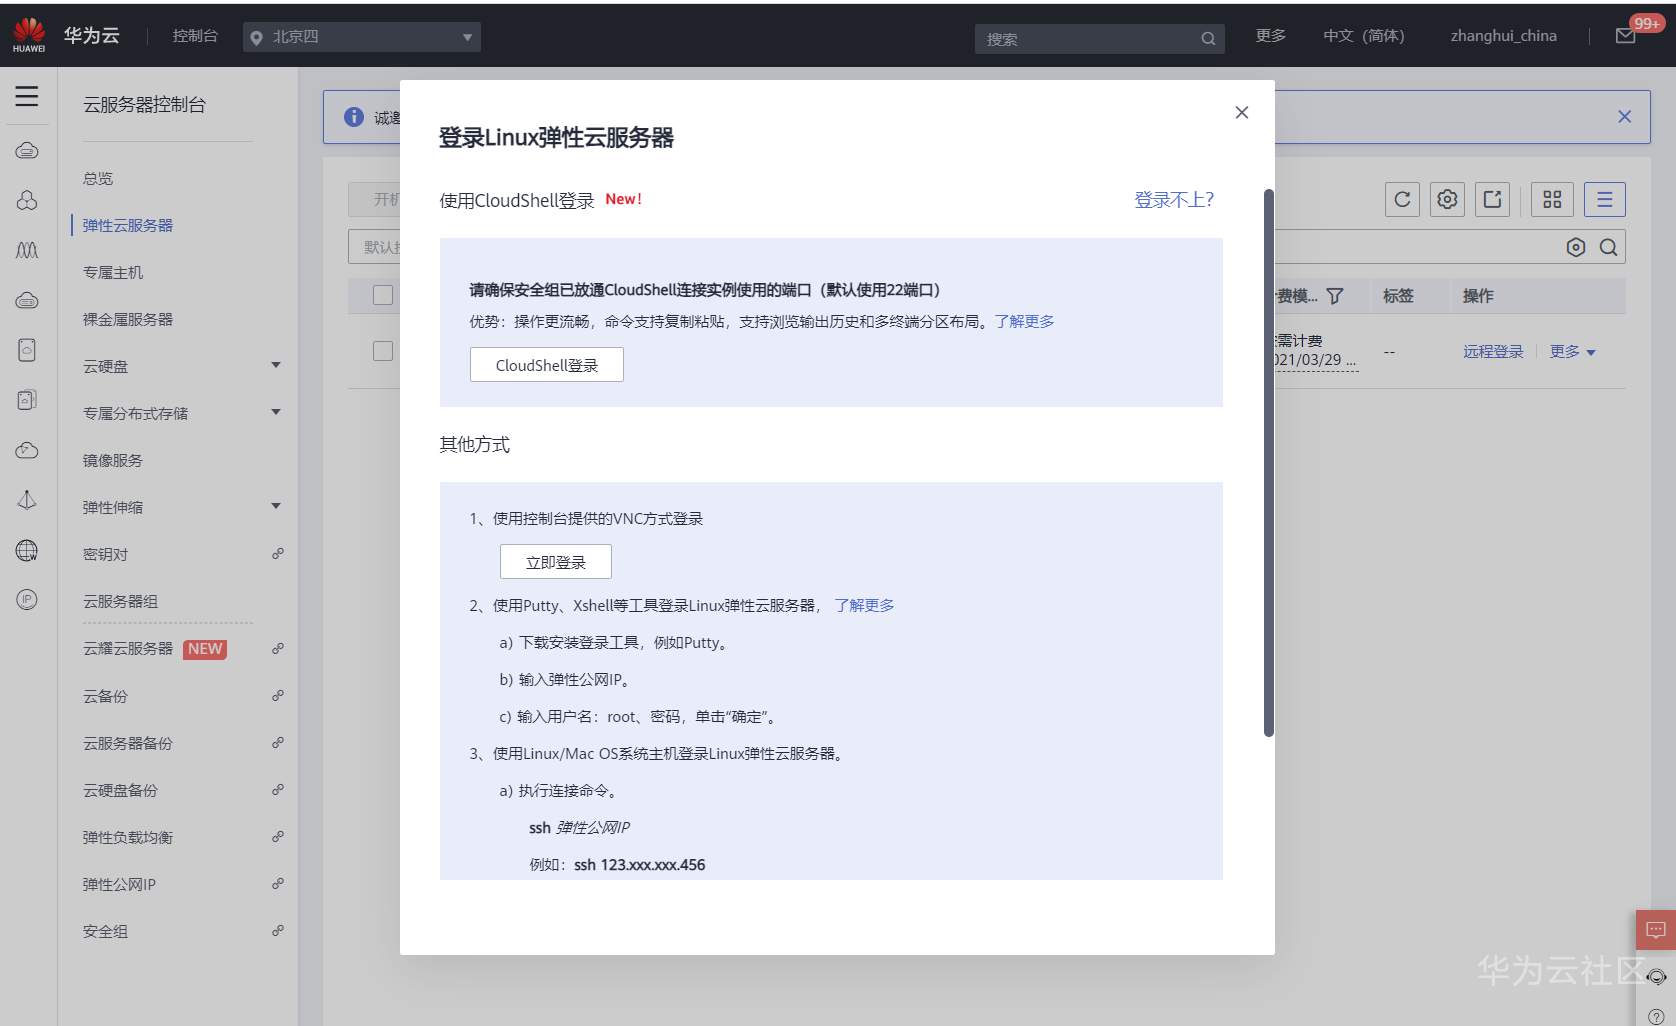The height and width of the screenshot is (1026, 1676).
Task: Follow 了解更多 link beside Putty instructions
Action: pyautogui.click(x=864, y=606)
